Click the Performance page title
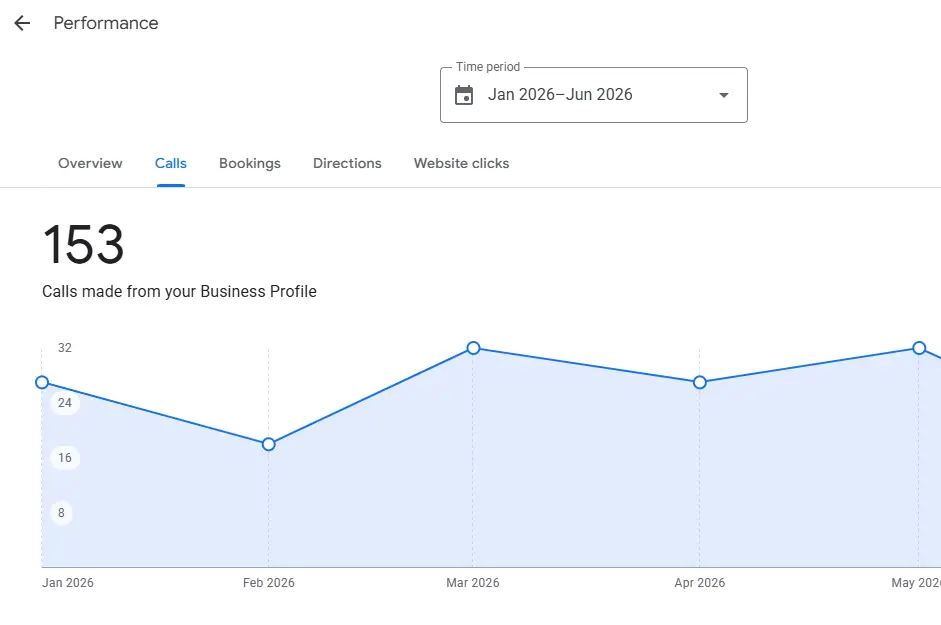 tap(106, 23)
